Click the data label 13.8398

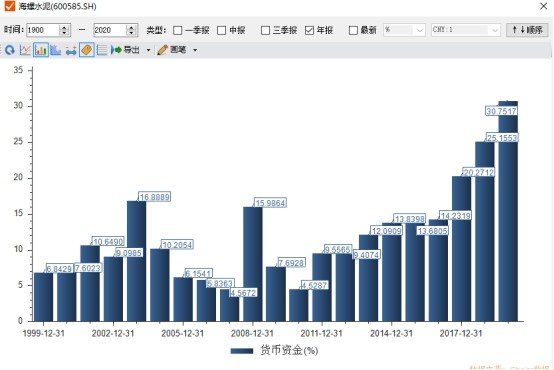pos(409,219)
